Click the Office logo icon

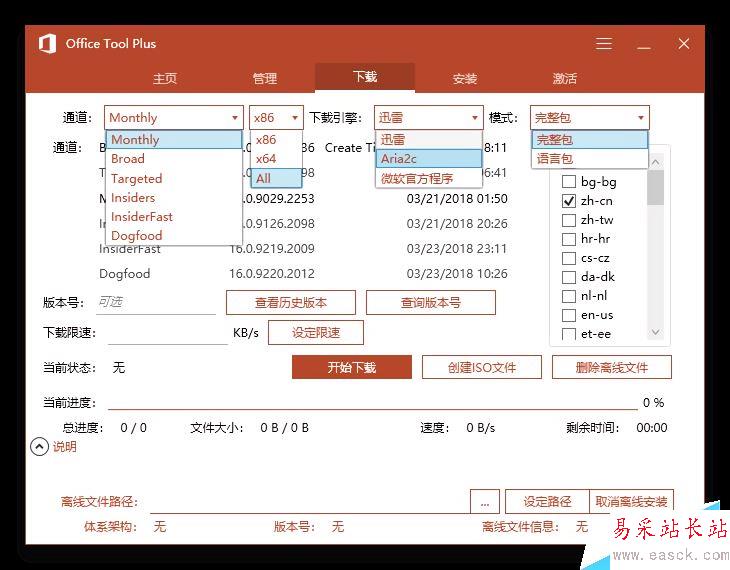[x=47, y=44]
